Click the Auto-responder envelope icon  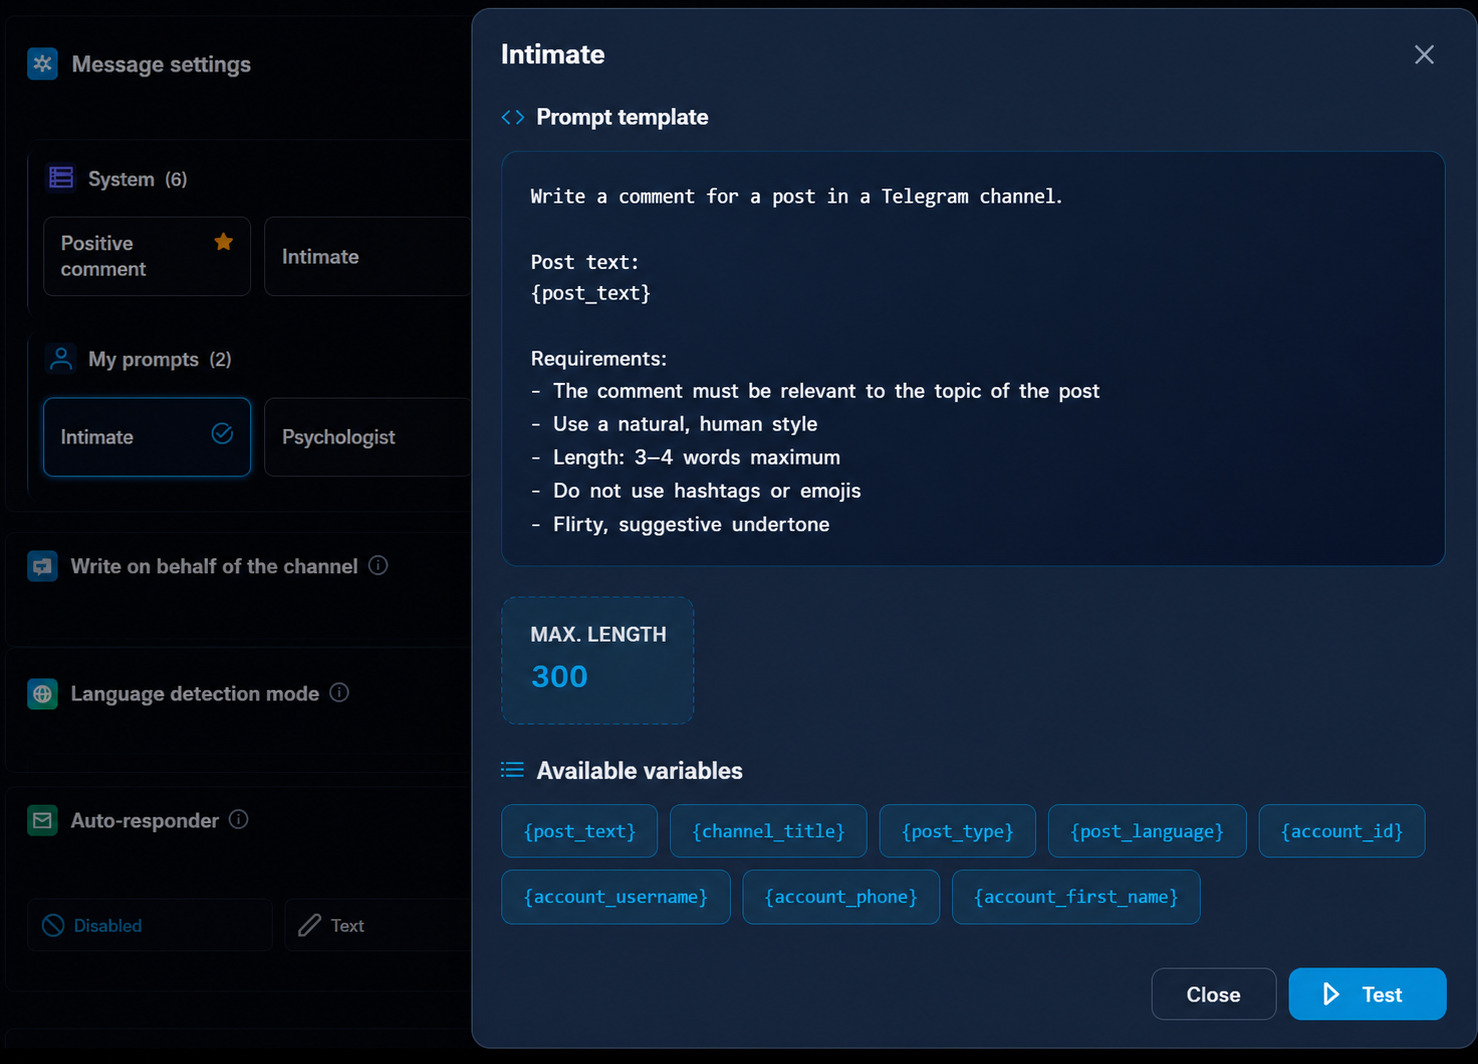[42, 820]
